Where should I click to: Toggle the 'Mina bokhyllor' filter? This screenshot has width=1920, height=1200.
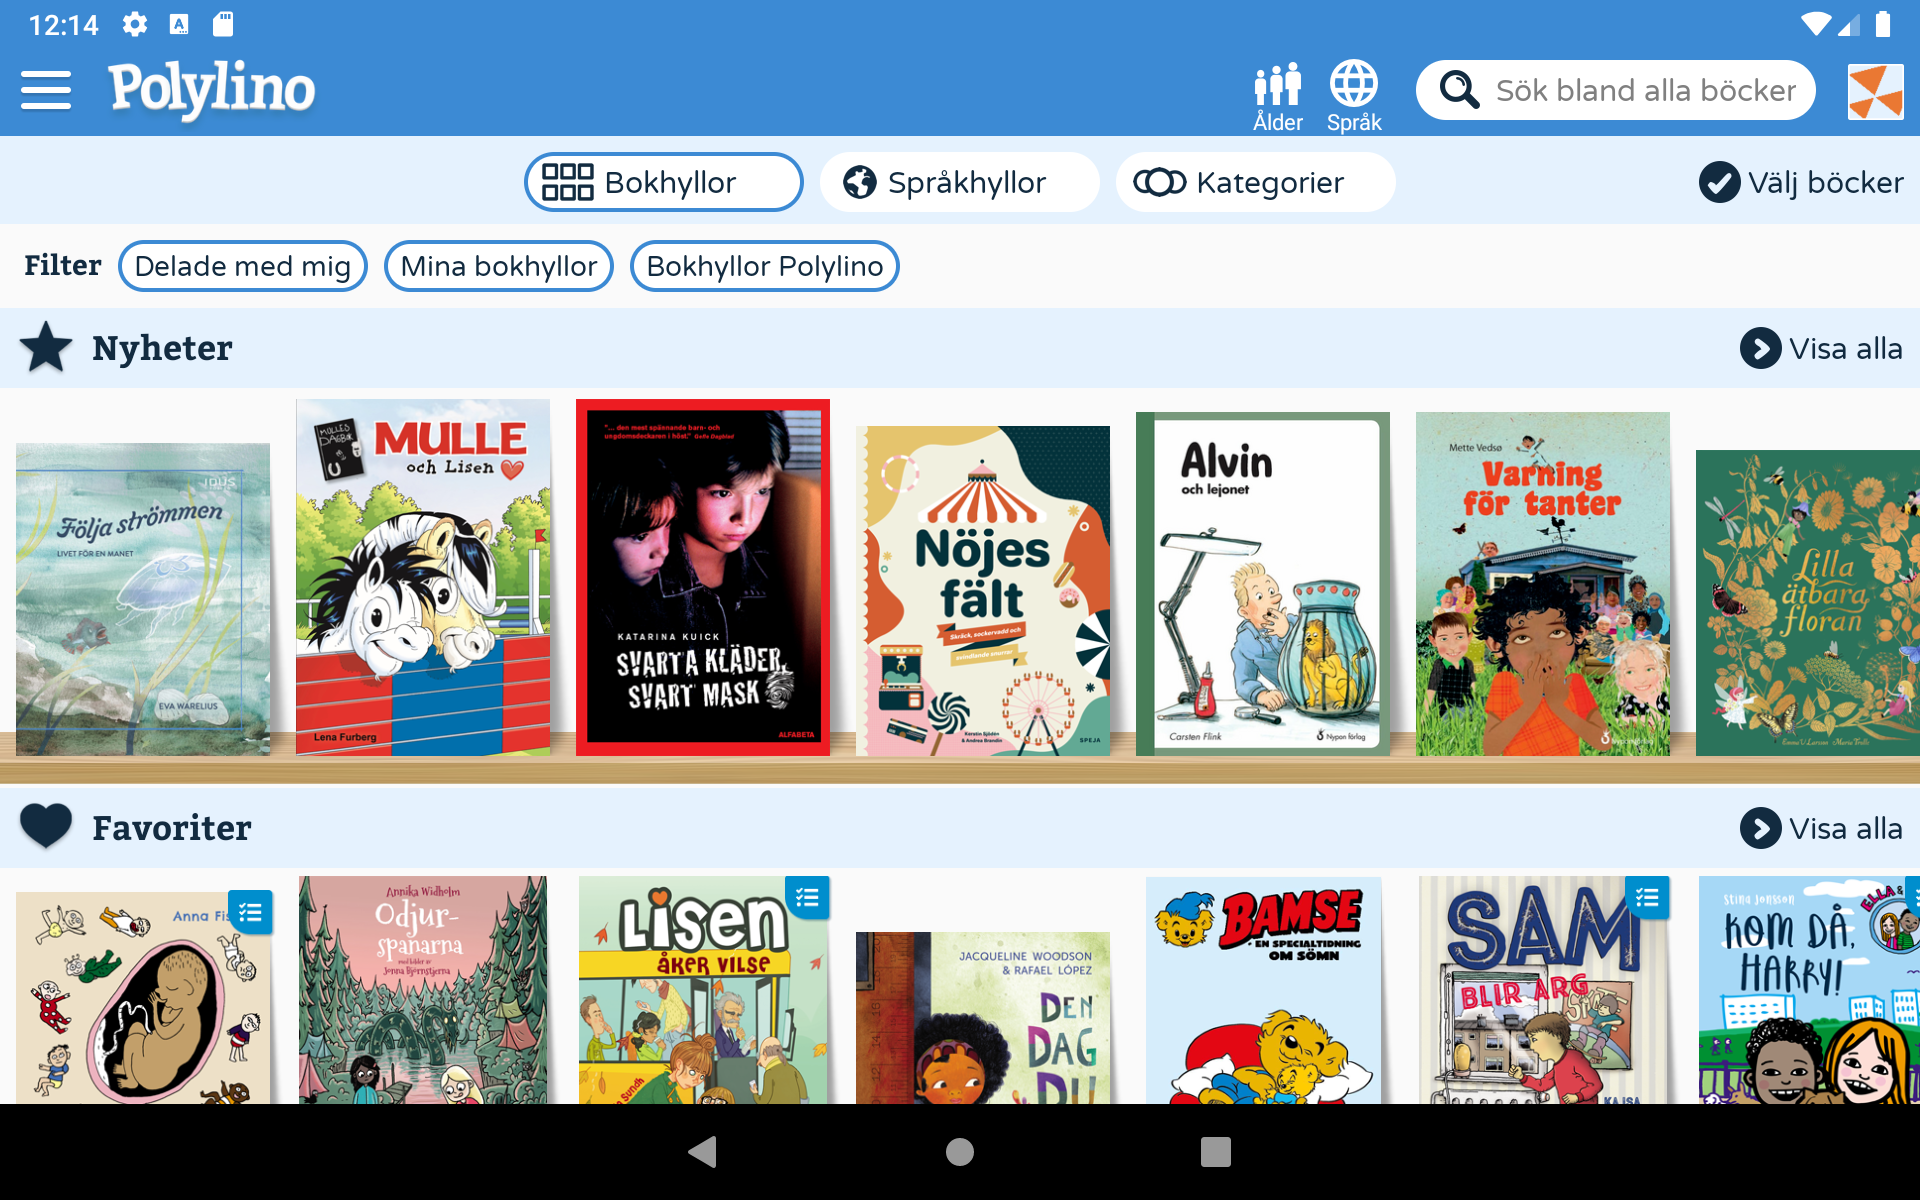[499, 266]
